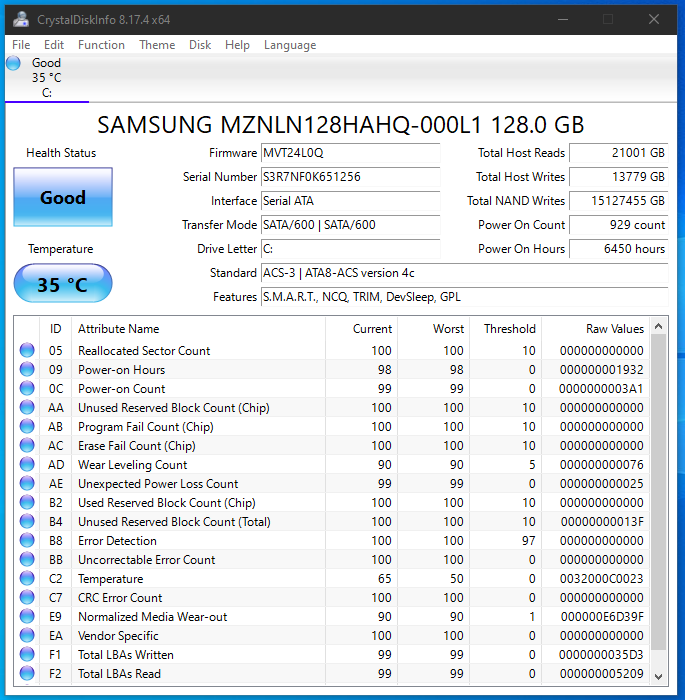Click the Raw Values column header

596,329
